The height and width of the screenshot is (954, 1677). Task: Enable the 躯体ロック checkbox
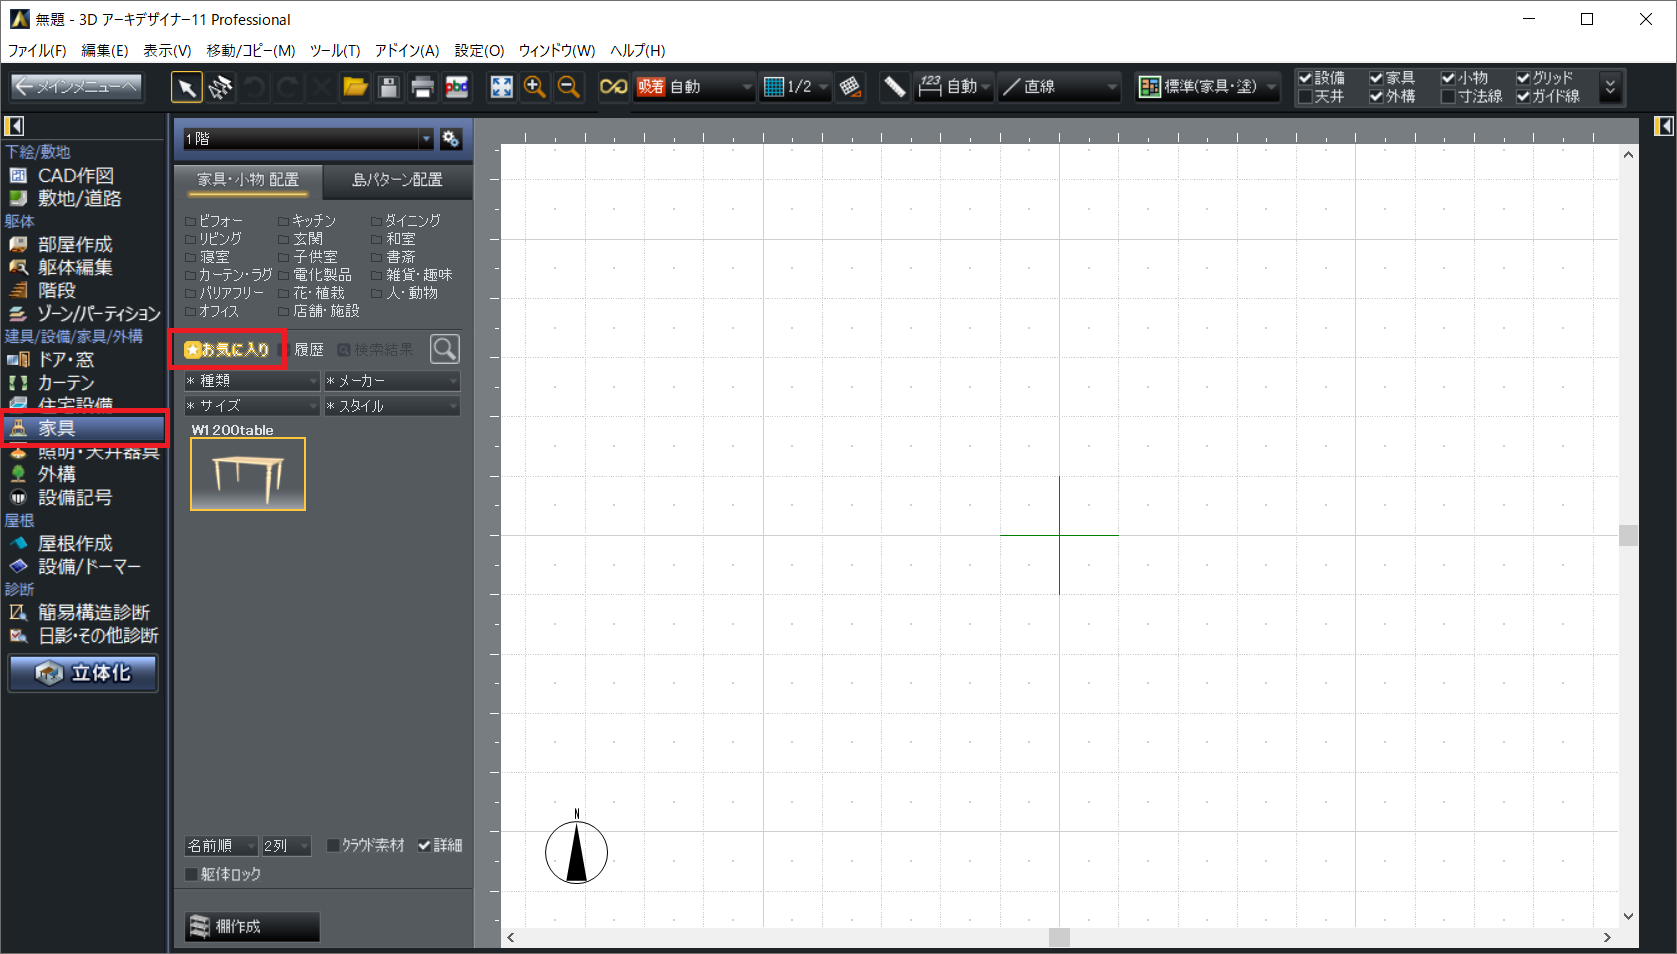[x=192, y=875]
